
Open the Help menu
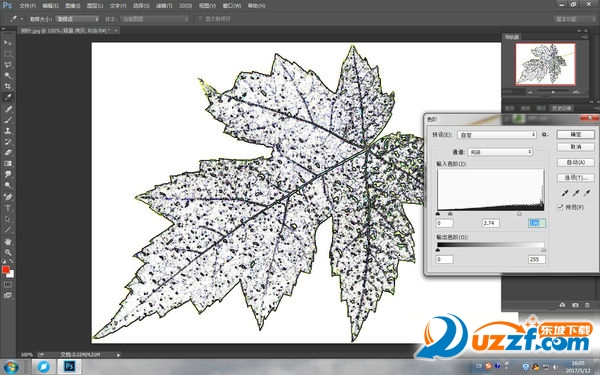coord(256,6)
